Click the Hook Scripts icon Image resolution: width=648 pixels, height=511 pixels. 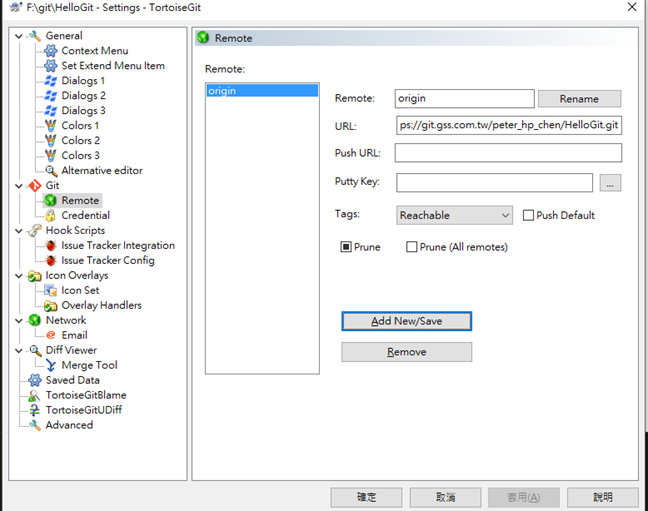35,230
